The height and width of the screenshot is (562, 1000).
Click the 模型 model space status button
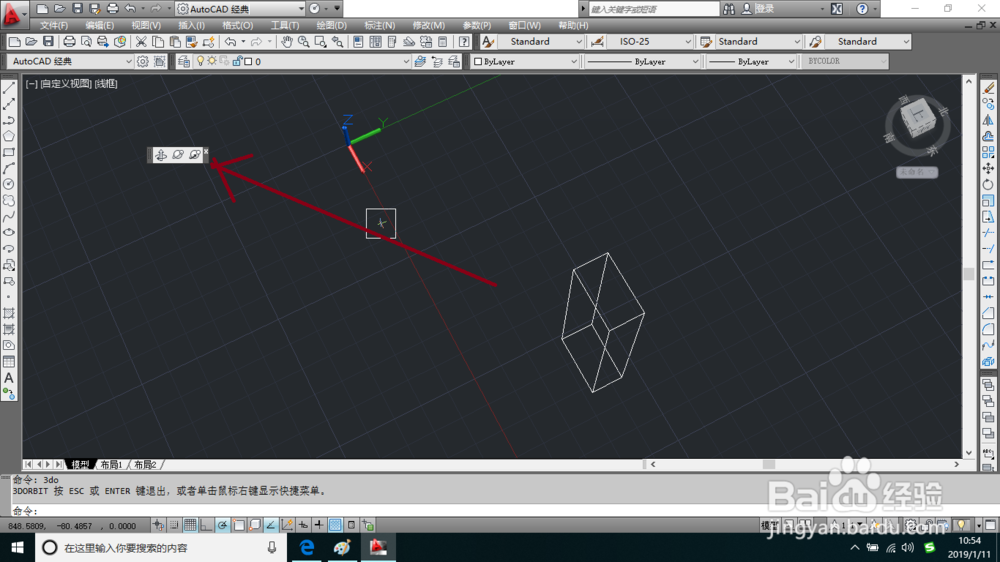pos(768,525)
